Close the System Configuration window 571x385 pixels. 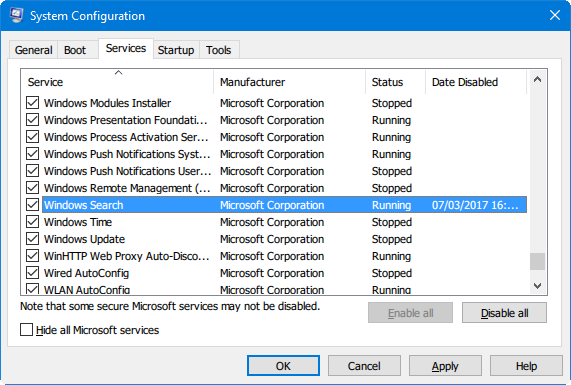pyautogui.click(x=555, y=15)
